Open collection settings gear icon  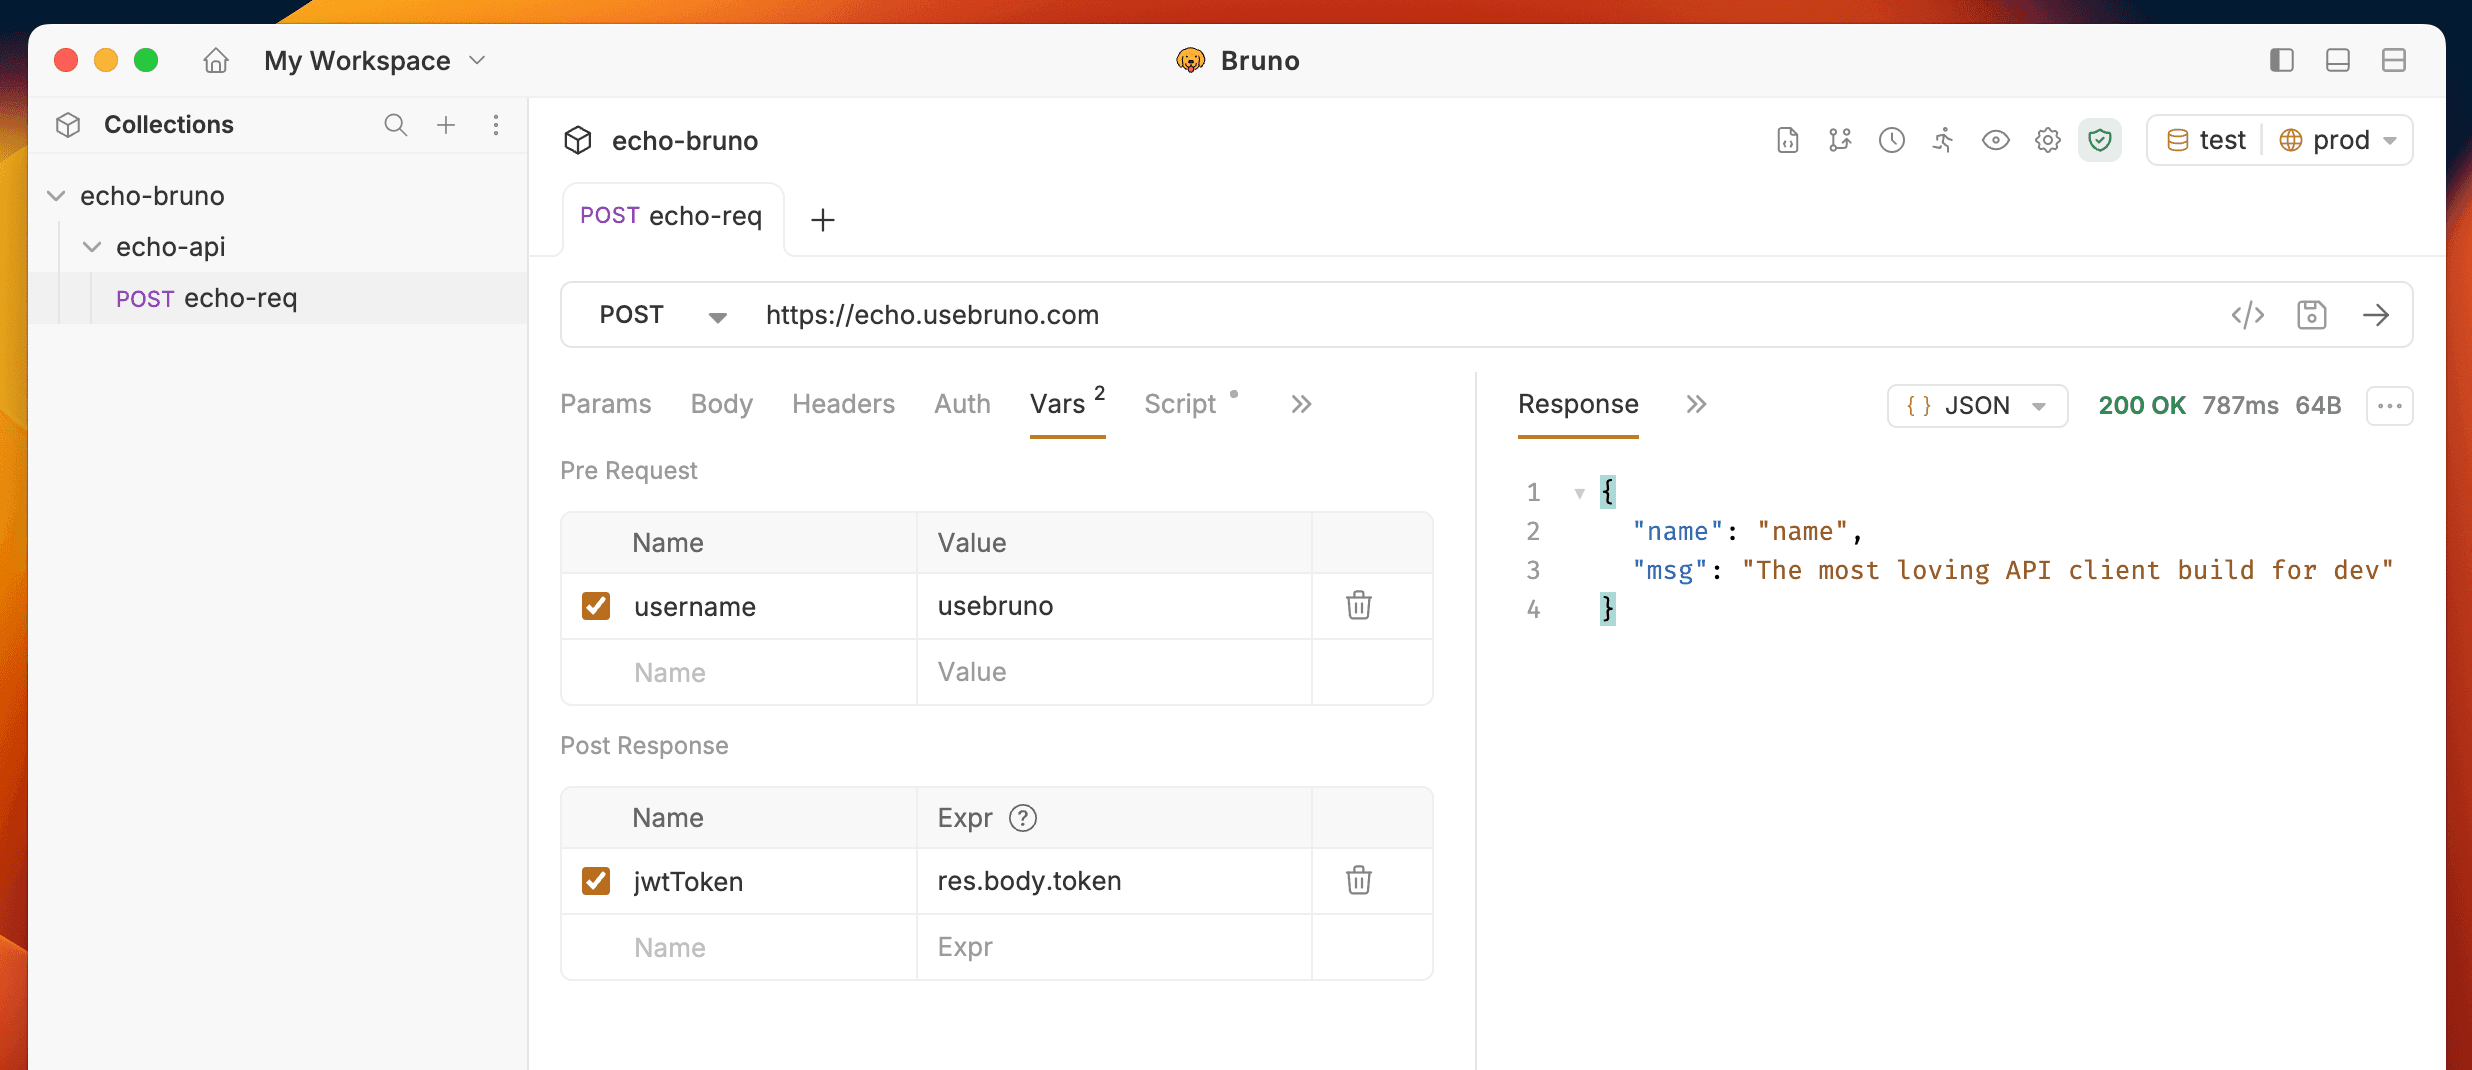(2047, 140)
